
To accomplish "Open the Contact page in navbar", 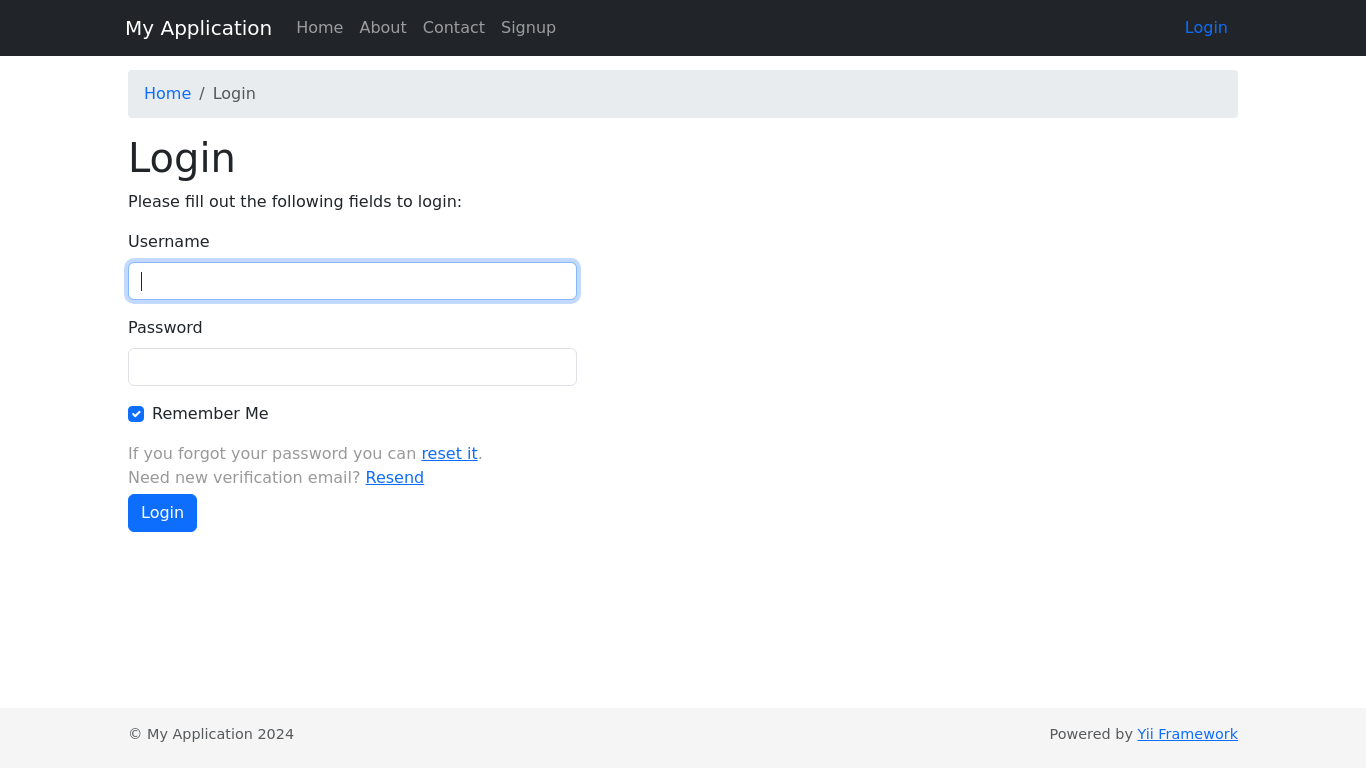I will tap(453, 28).
